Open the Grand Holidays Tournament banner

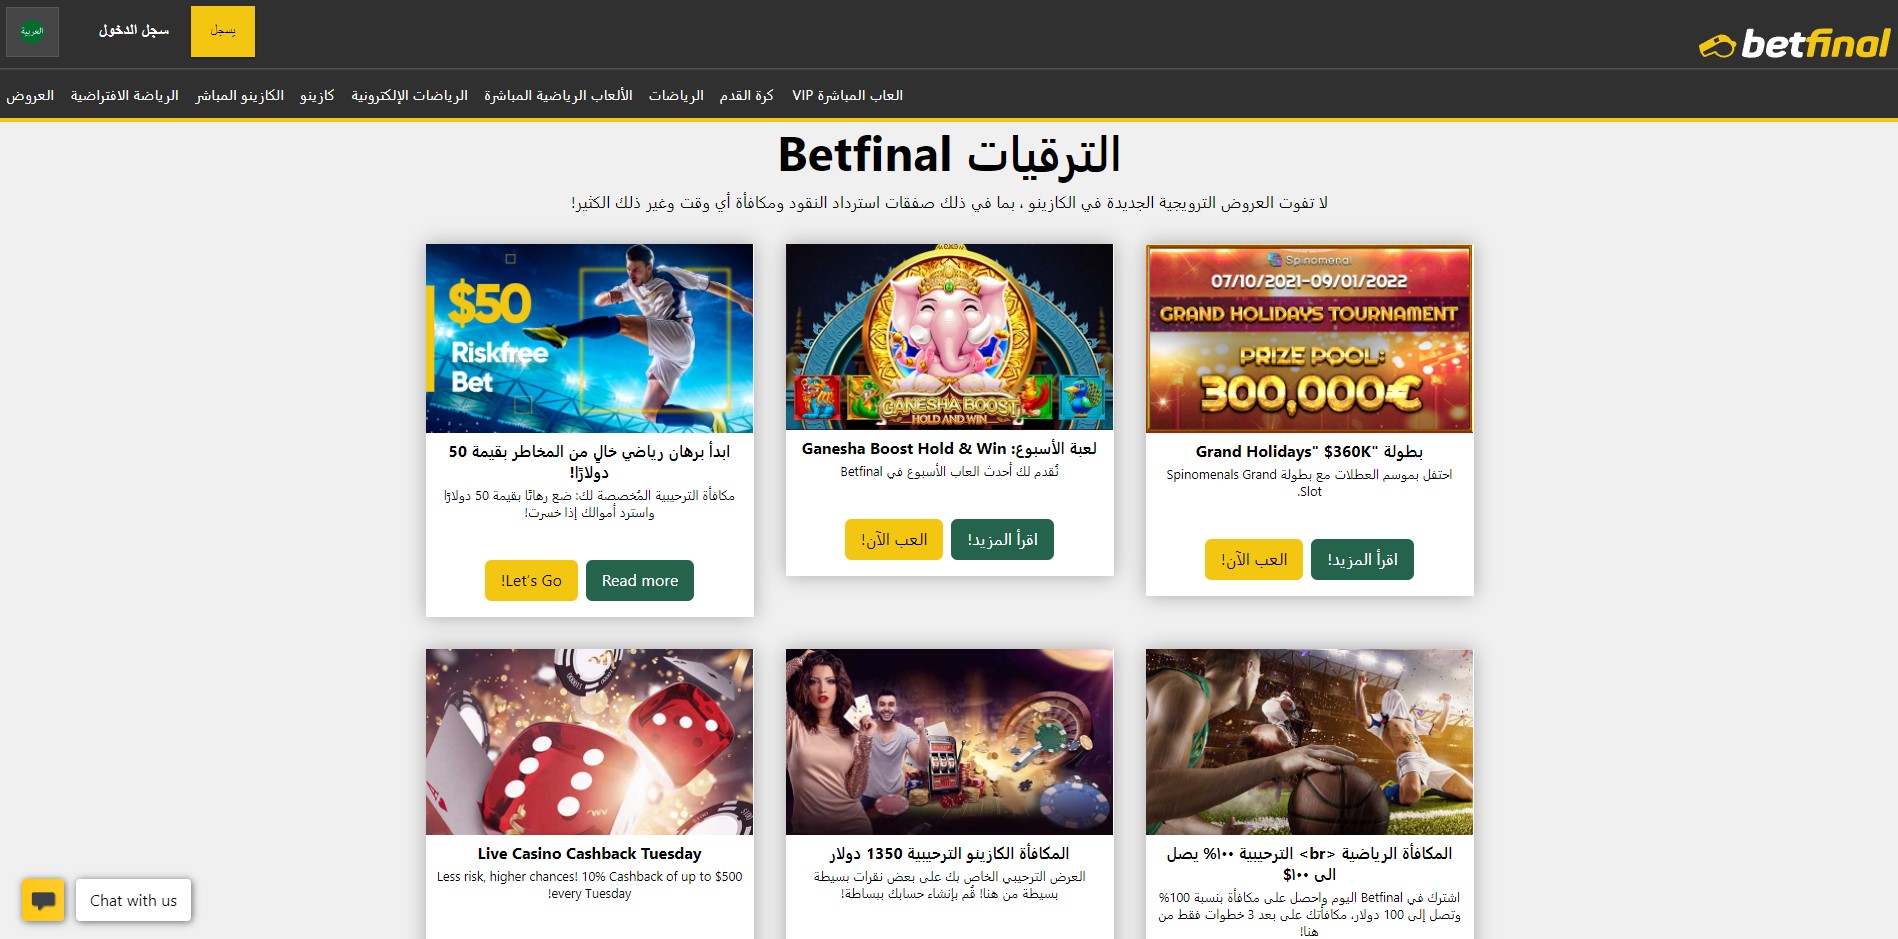click(1309, 338)
